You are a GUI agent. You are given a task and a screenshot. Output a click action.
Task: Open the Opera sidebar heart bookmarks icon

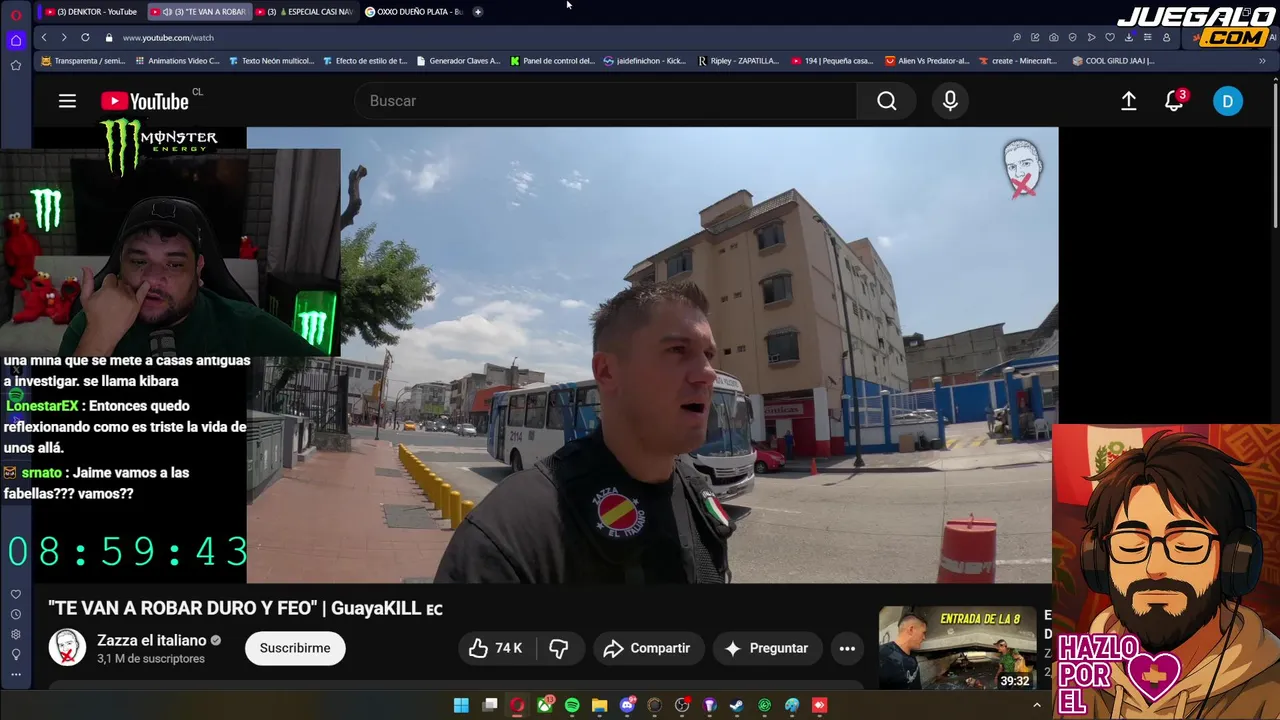point(16,594)
